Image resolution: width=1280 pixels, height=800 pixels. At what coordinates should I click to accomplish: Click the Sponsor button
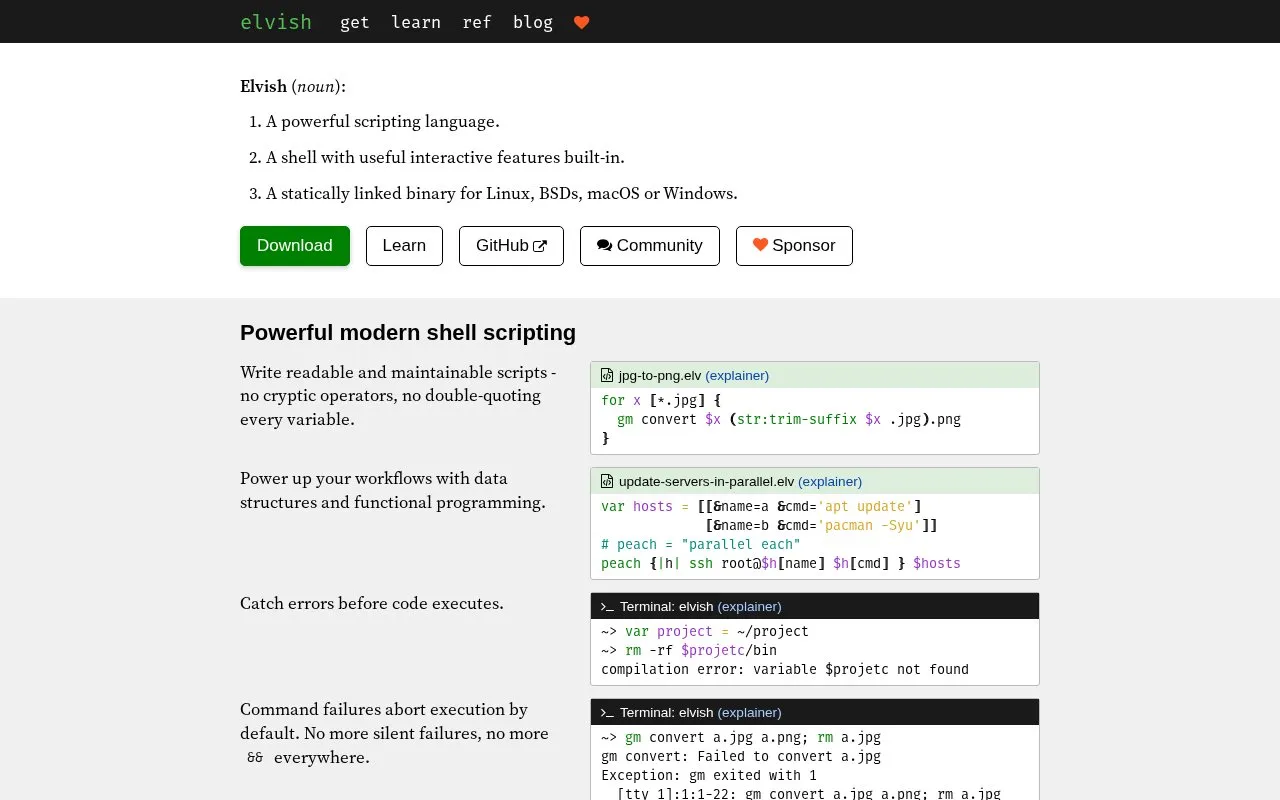794,246
